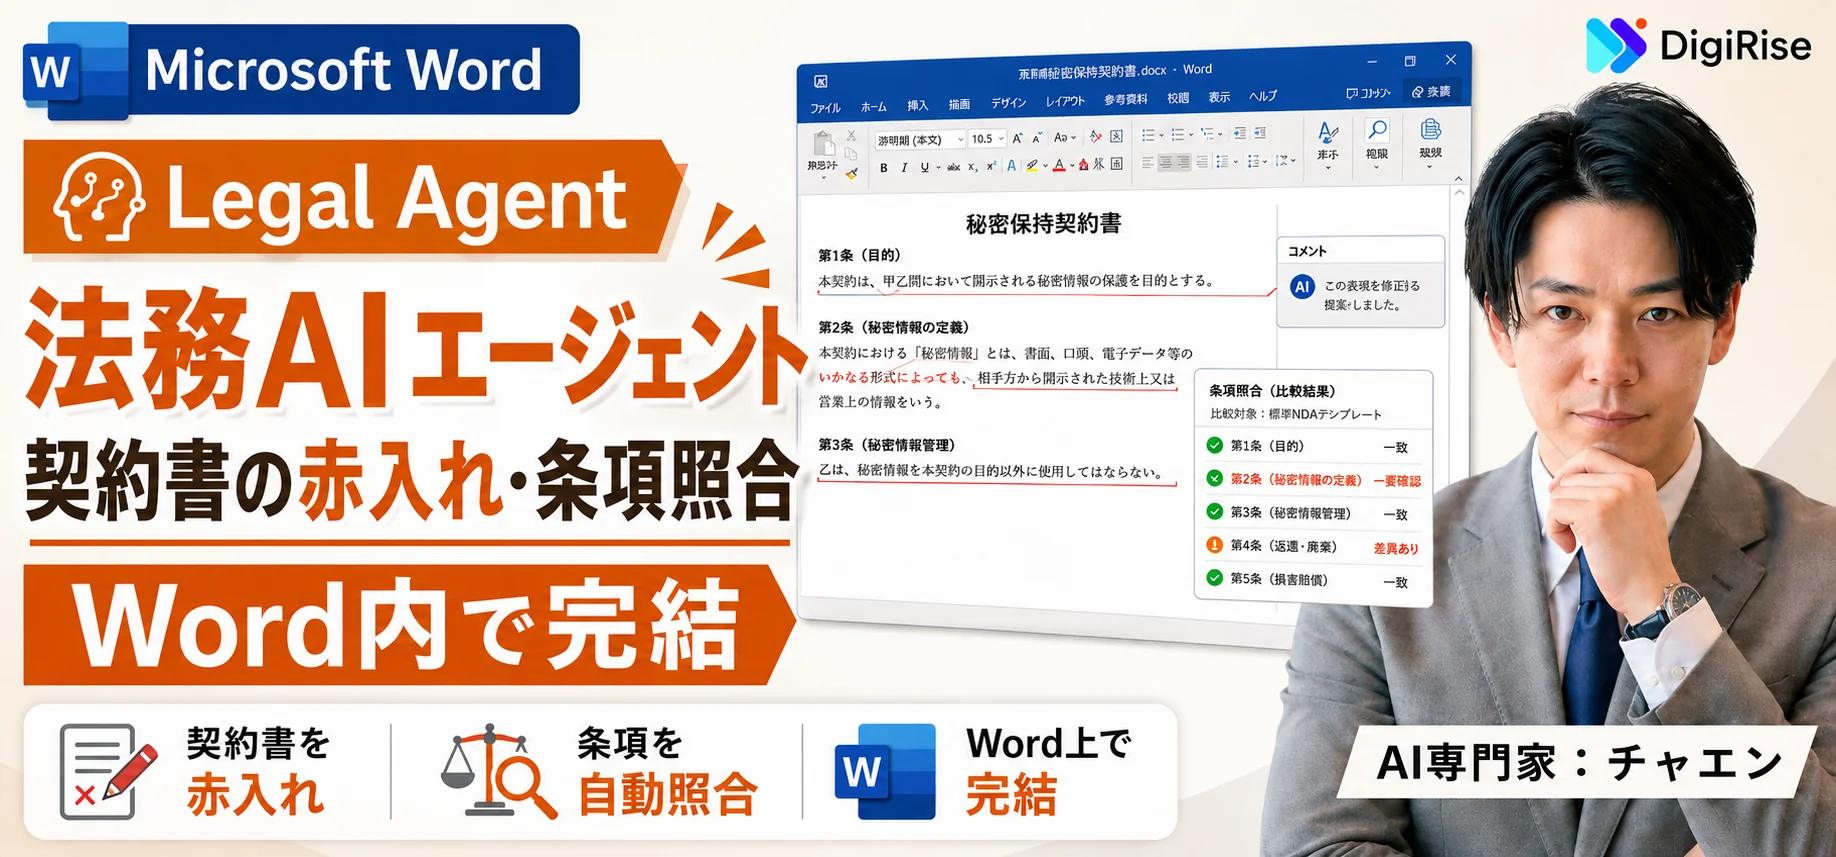Click the numbered list icon
The width and height of the screenshot is (1836, 857).
[x=1178, y=134]
